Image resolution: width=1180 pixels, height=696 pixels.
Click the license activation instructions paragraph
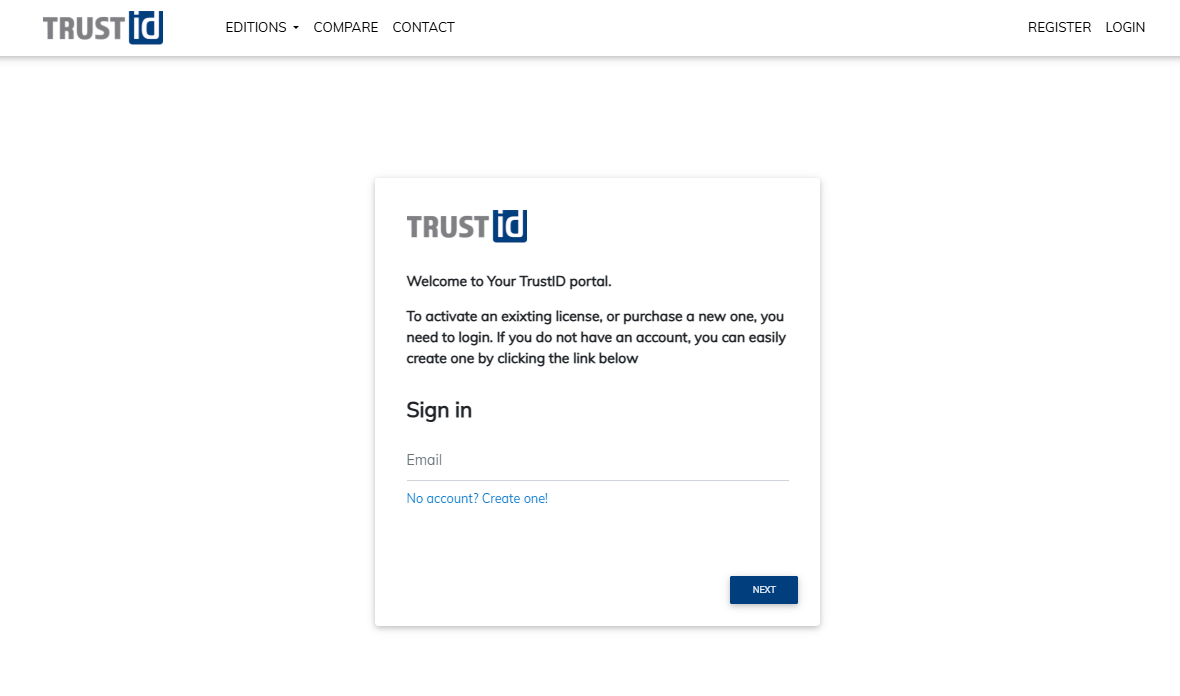tap(594, 337)
